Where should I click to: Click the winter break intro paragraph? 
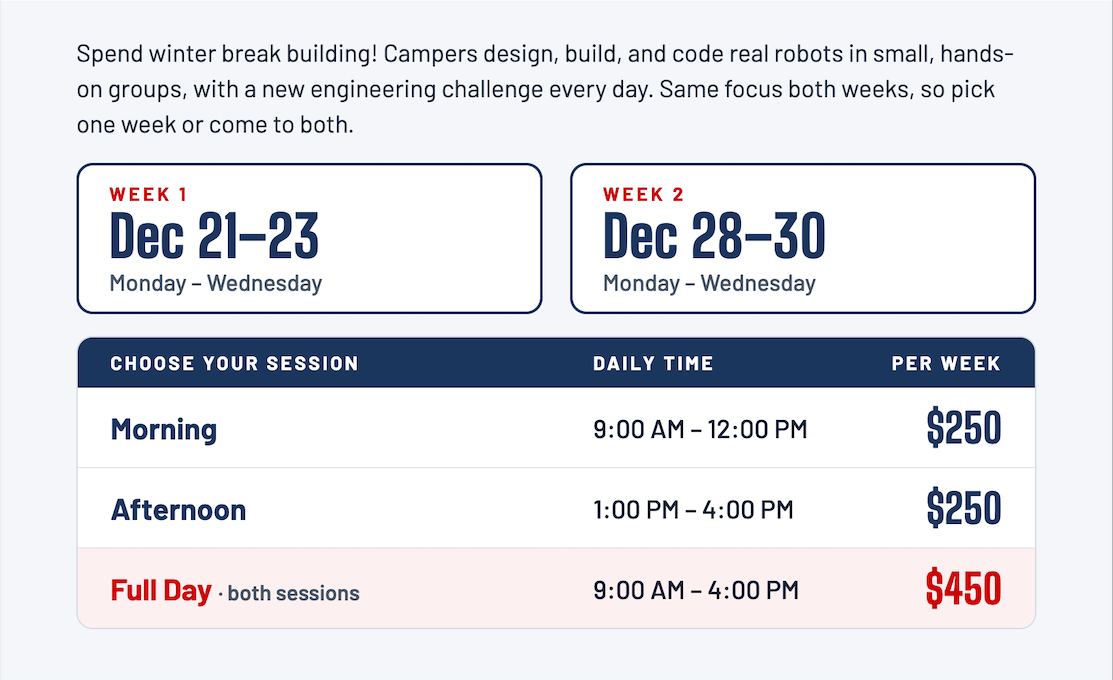(545, 89)
